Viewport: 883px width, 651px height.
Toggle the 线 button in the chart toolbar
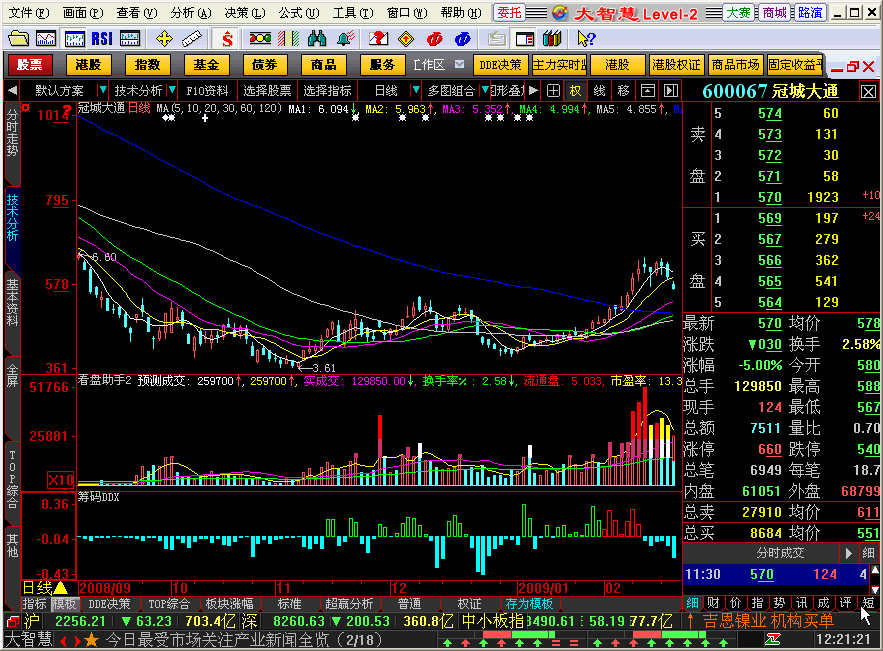coord(599,91)
